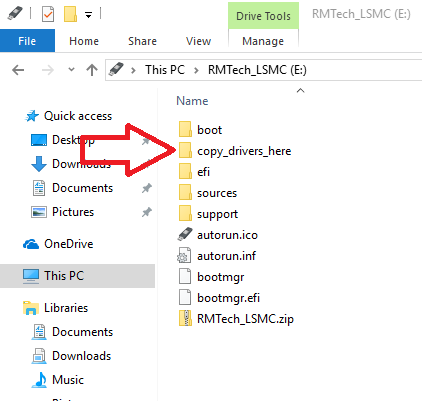
Task: Click the Name column header
Action: (x=192, y=101)
